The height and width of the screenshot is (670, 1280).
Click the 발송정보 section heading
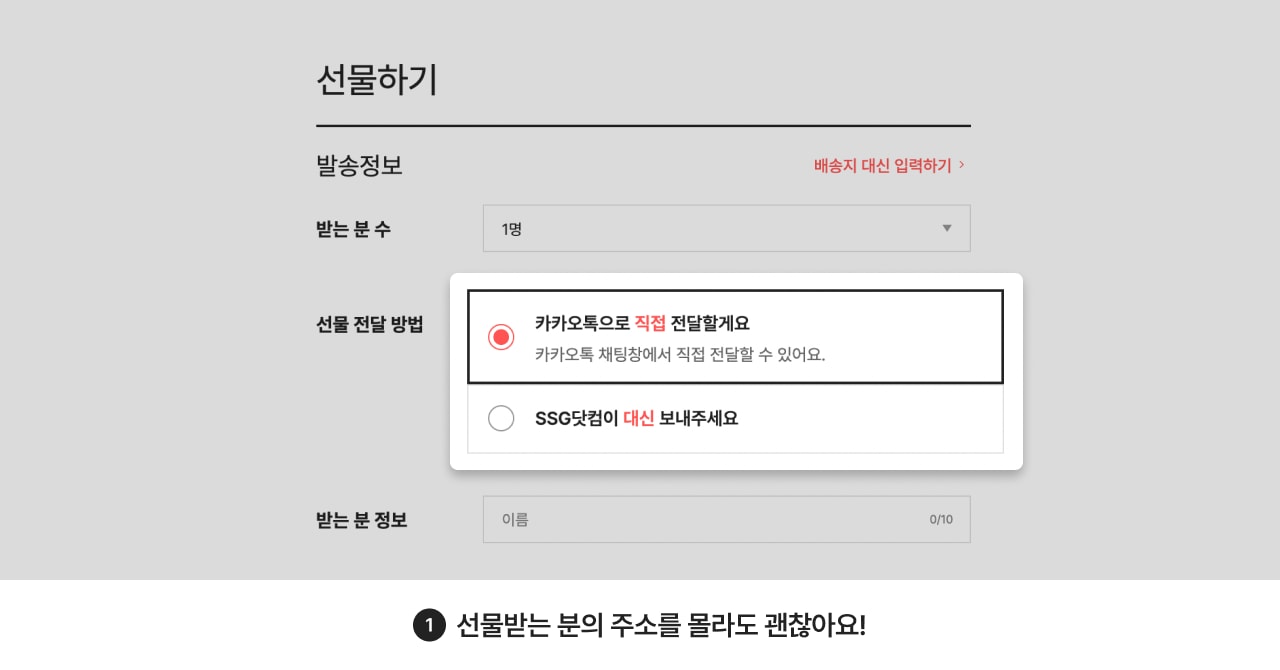[356, 166]
